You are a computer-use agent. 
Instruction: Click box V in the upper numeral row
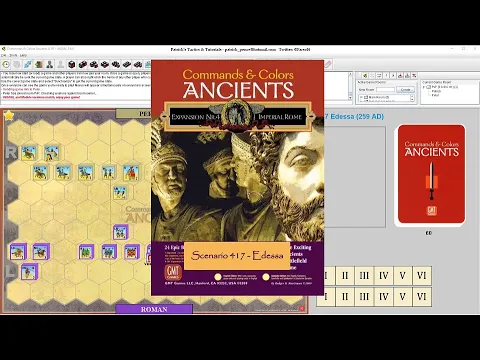pyautogui.click(x=403, y=276)
